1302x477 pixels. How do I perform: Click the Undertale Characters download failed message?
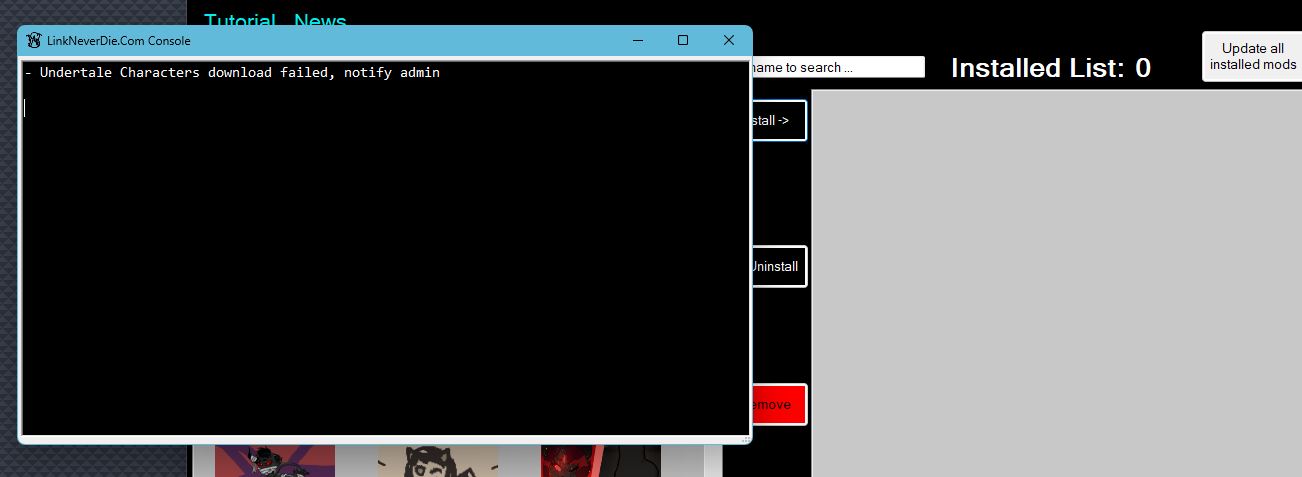pos(232,73)
